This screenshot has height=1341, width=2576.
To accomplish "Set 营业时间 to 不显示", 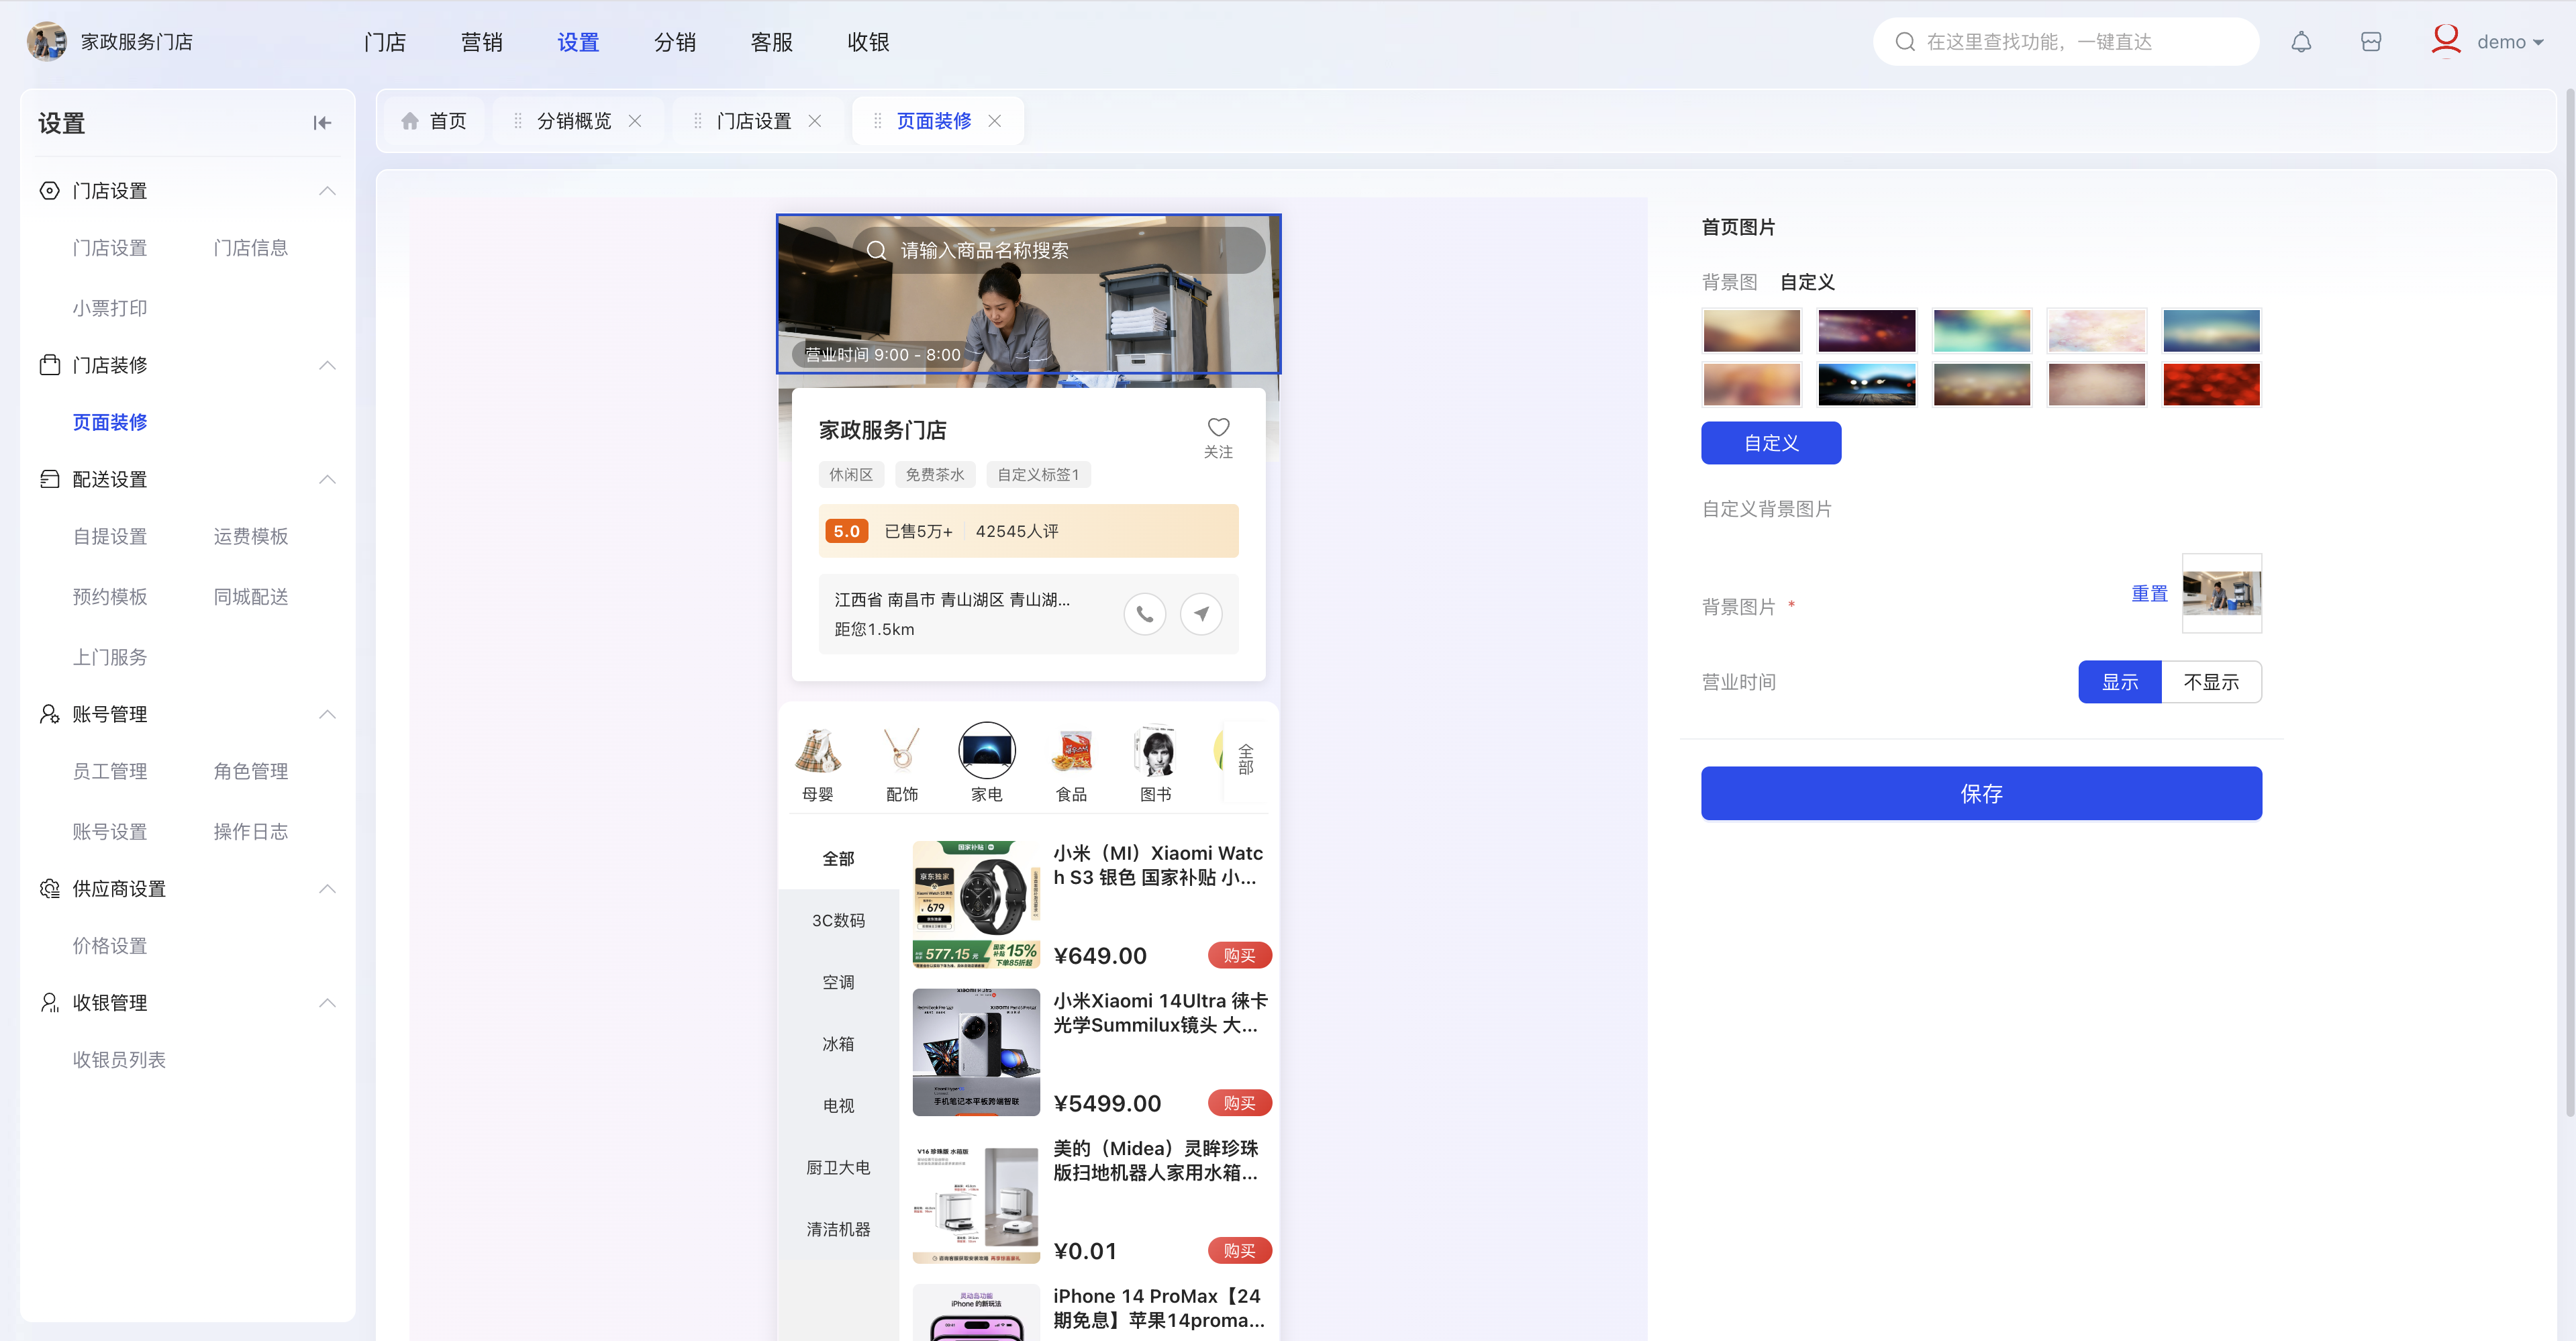I will pyautogui.click(x=2211, y=682).
